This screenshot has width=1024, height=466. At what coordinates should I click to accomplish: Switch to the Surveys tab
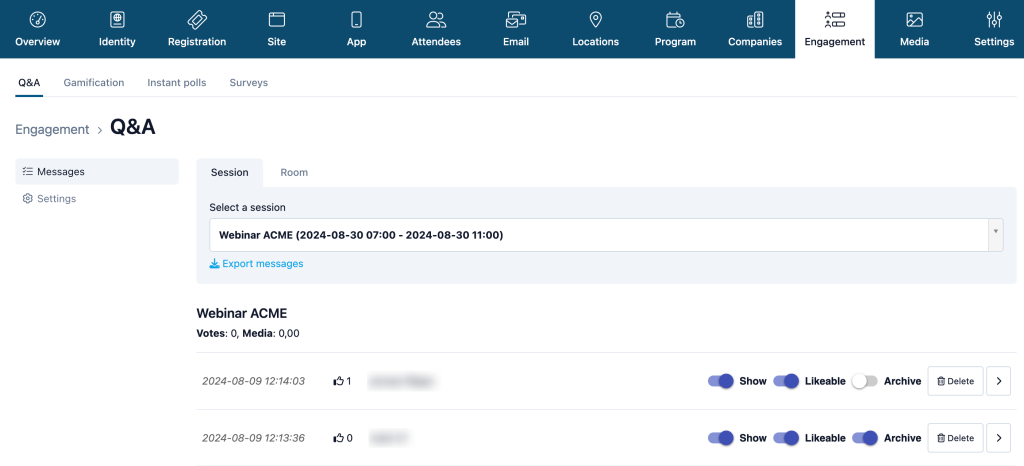click(249, 83)
